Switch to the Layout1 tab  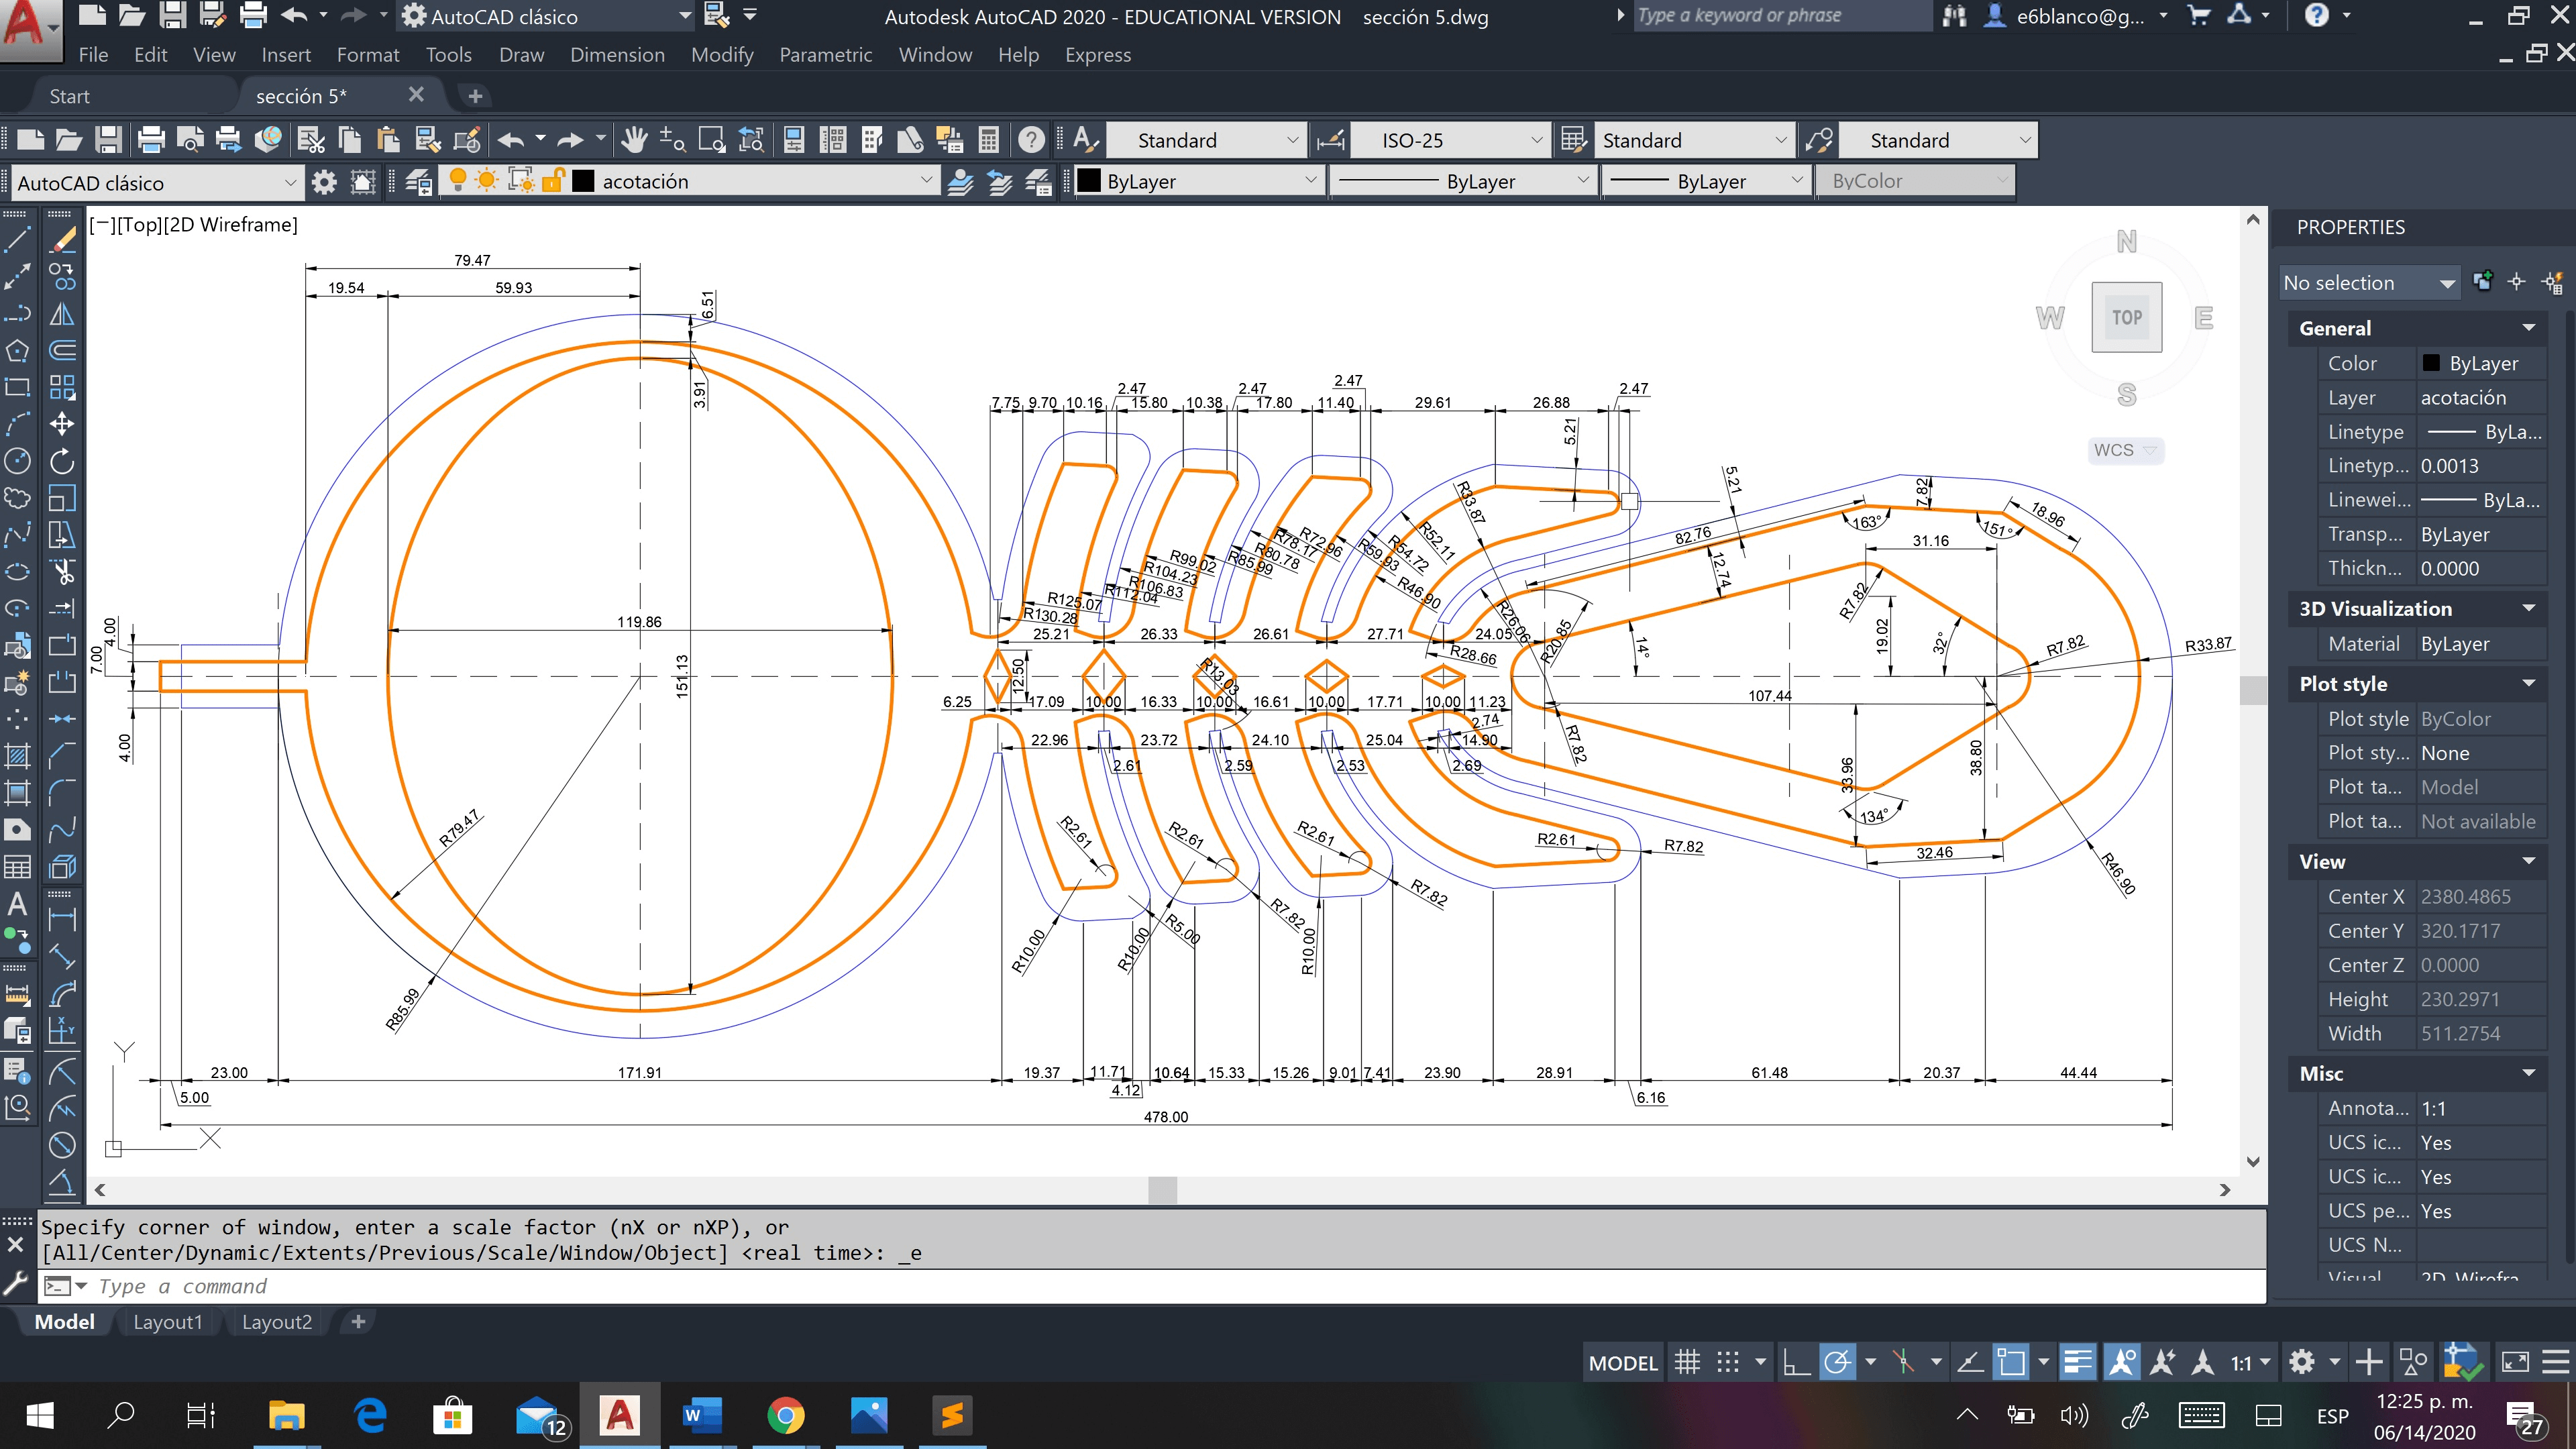point(167,1322)
